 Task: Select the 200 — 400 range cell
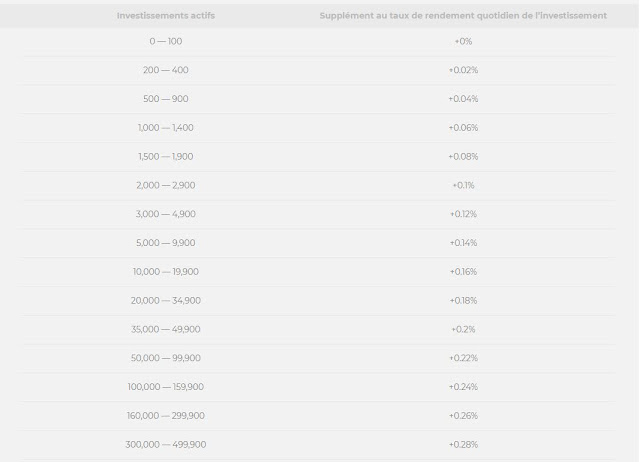coord(166,70)
